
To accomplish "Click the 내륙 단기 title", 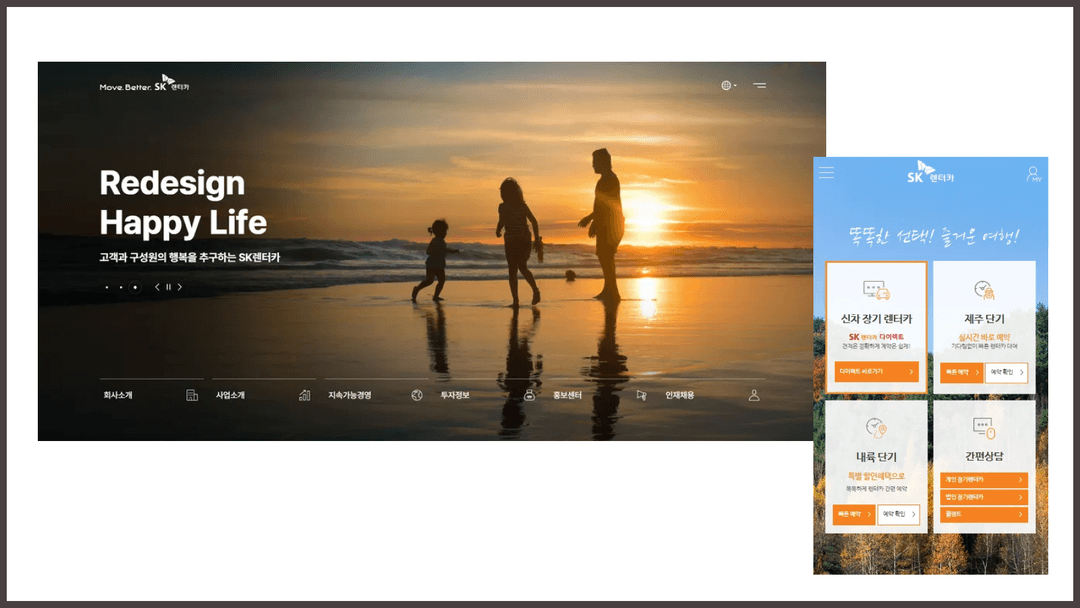I will [x=876, y=457].
